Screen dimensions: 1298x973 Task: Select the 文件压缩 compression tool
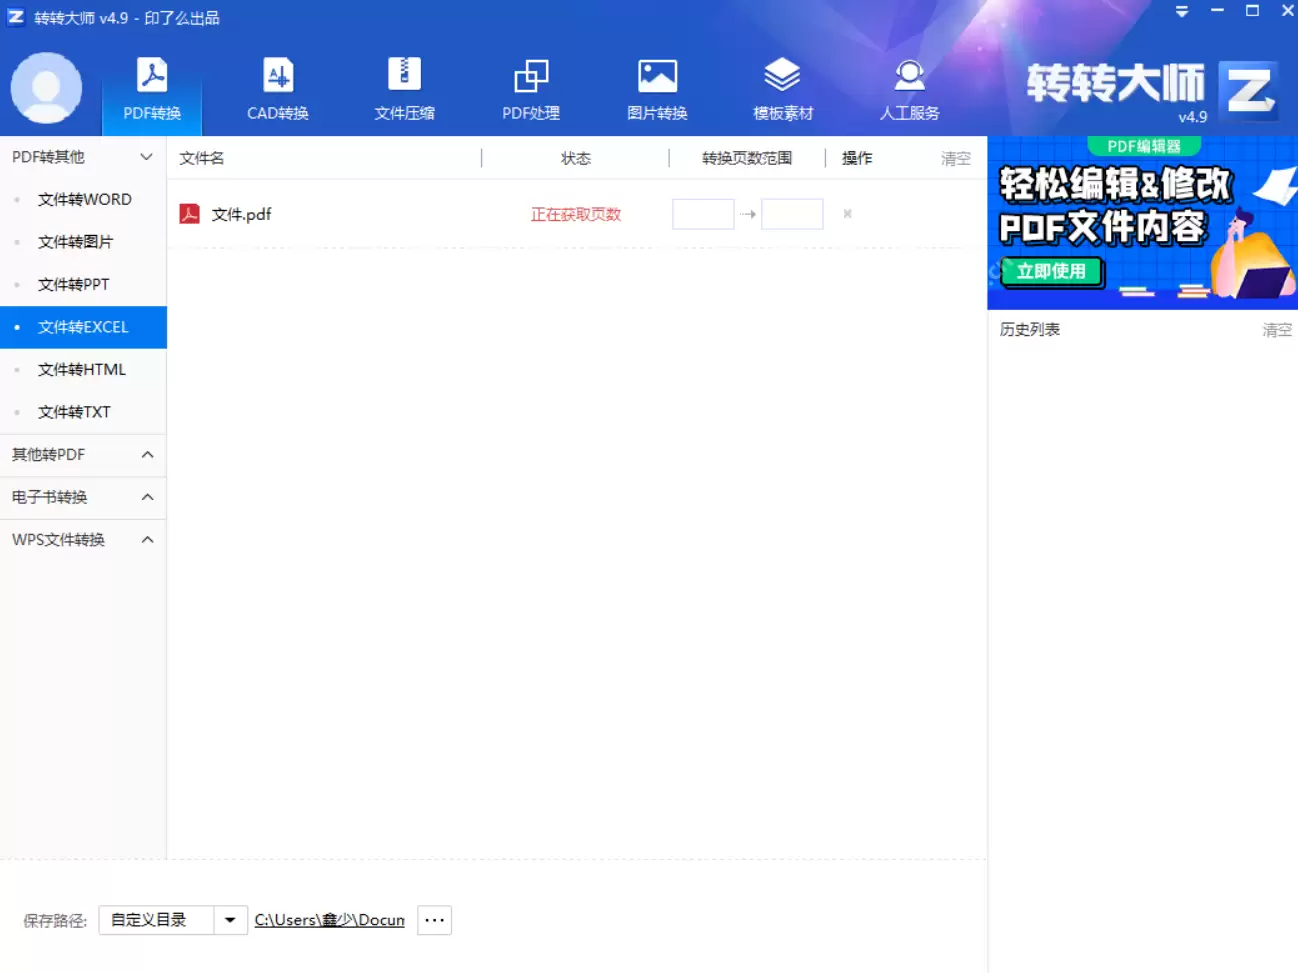coord(403,88)
